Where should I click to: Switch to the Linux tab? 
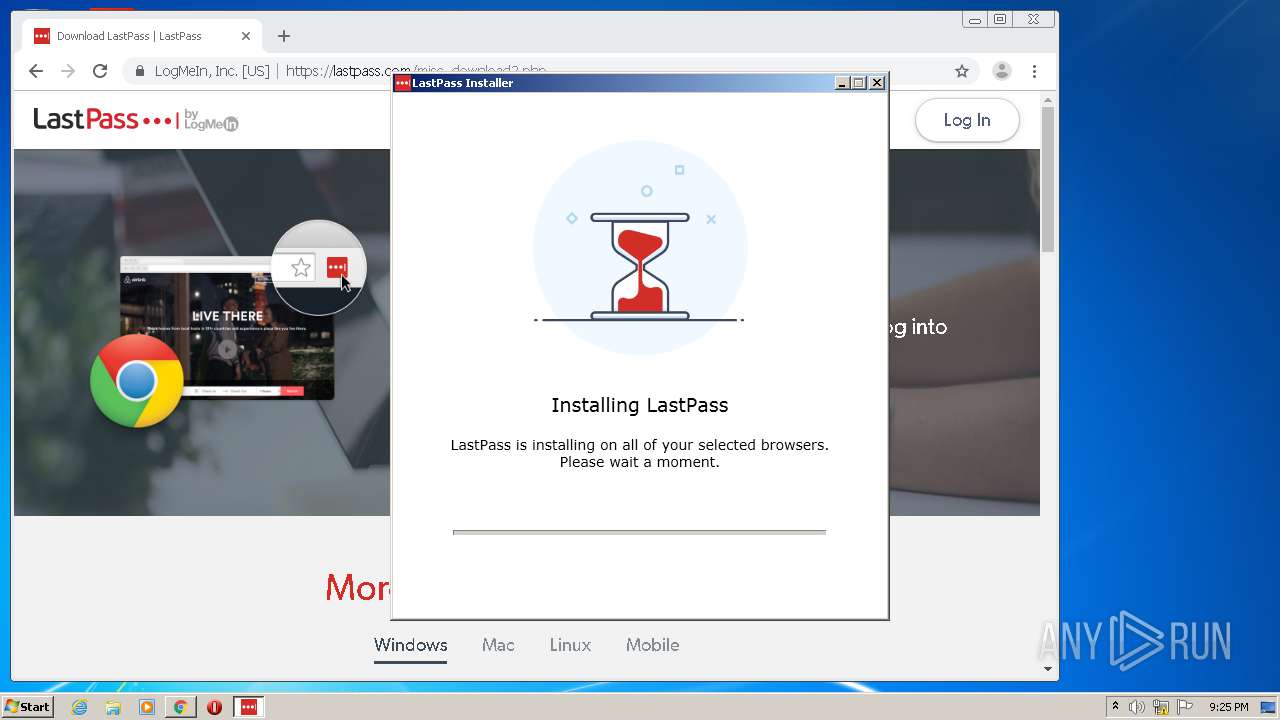point(570,645)
